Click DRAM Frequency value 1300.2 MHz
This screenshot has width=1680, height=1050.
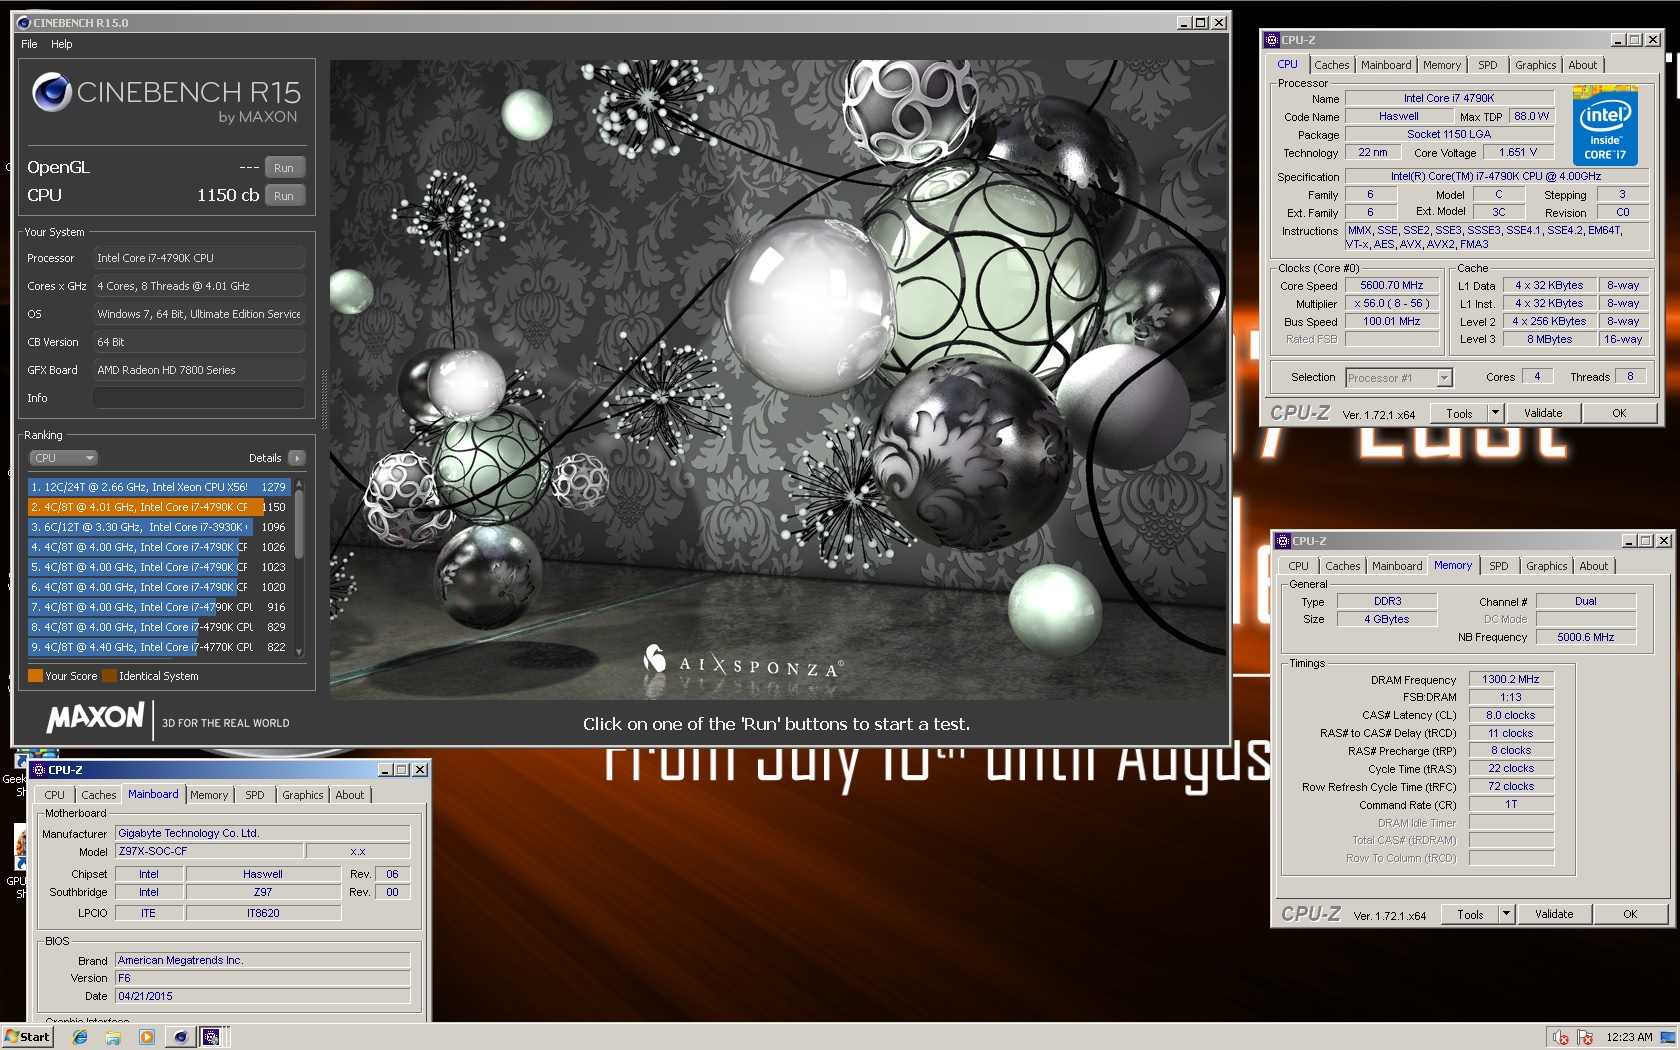(x=1510, y=679)
